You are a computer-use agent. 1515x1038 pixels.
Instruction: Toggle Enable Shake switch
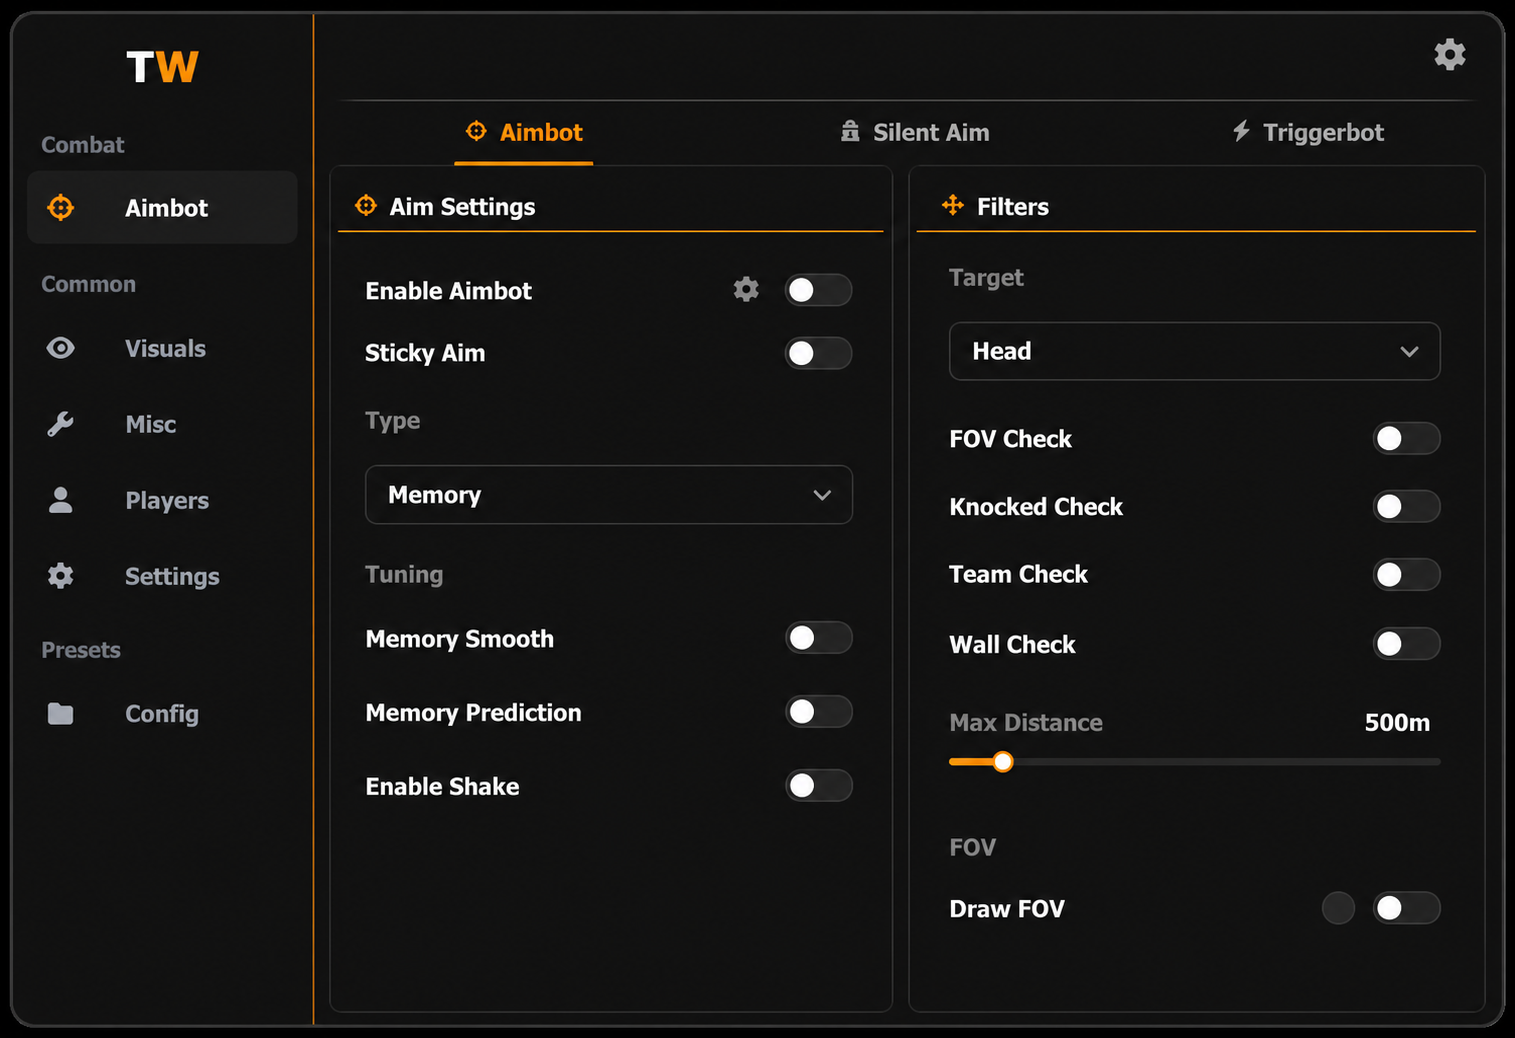coord(818,786)
